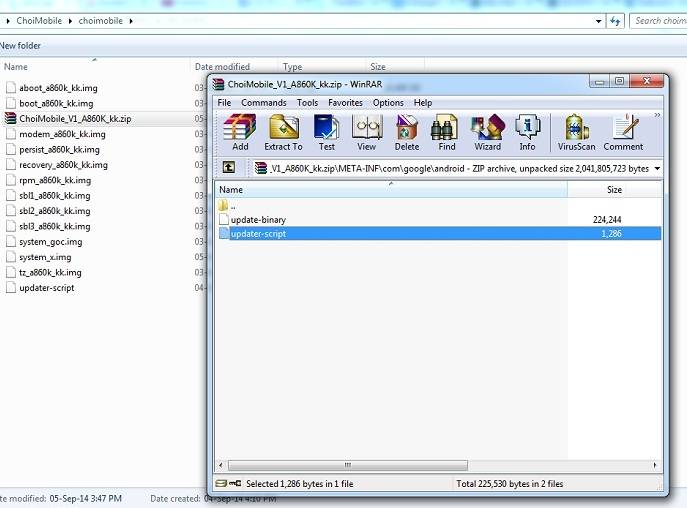The image size is (687, 508).
Task: Click the Add toolbar icon in WinRAR
Action: click(240, 132)
